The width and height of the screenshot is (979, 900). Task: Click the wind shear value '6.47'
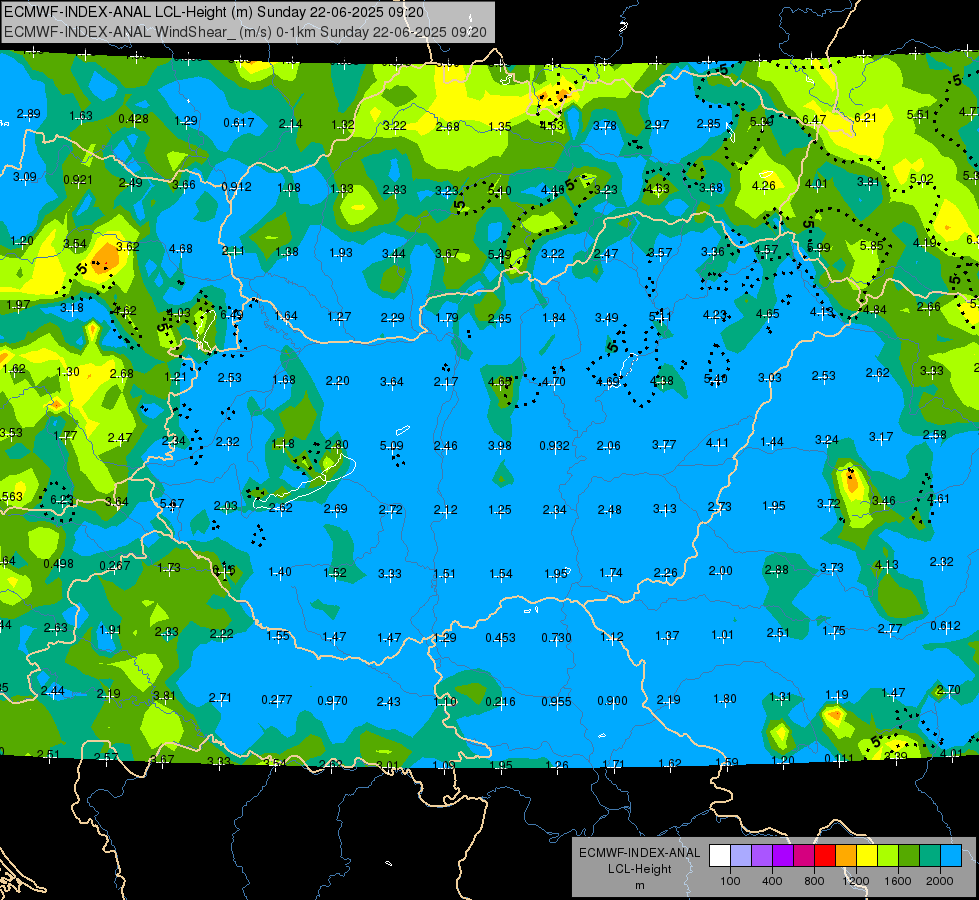[x=814, y=119]
